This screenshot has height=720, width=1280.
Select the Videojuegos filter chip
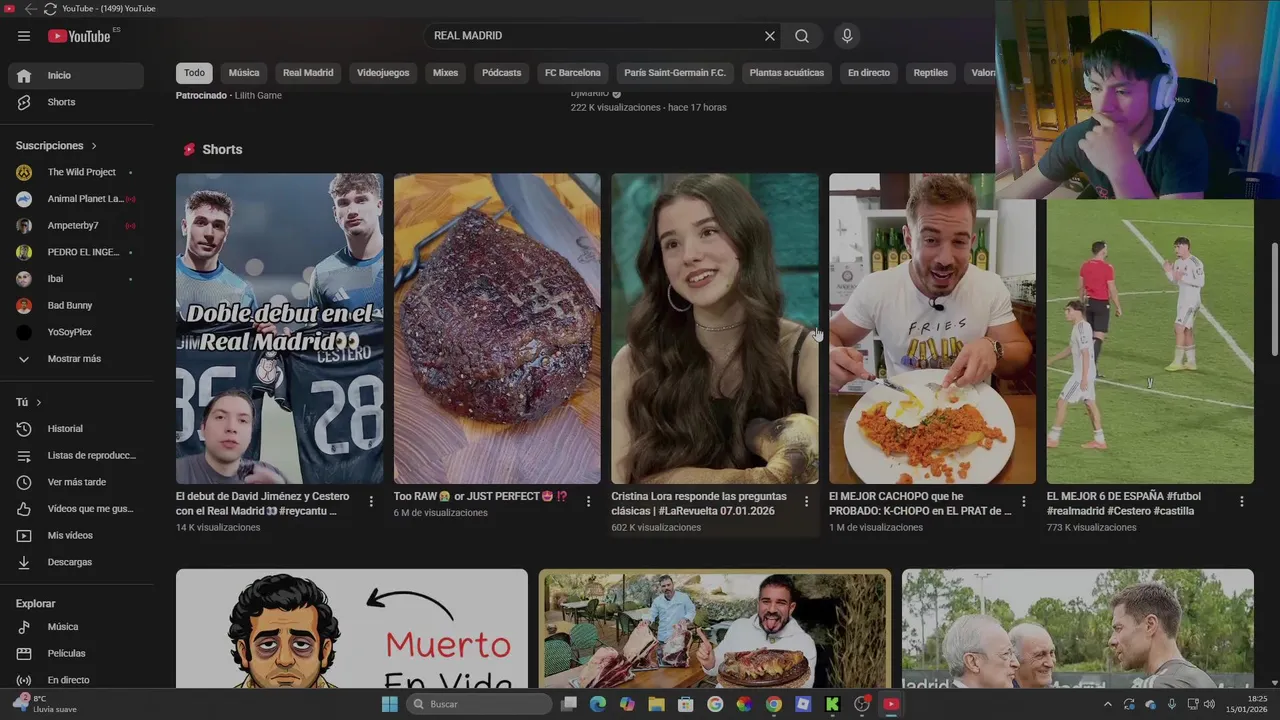[x=383, y=73]
